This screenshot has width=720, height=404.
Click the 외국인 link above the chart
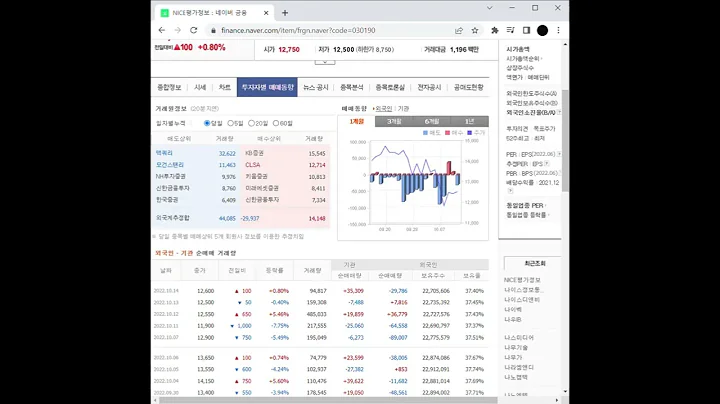(384, 109)
